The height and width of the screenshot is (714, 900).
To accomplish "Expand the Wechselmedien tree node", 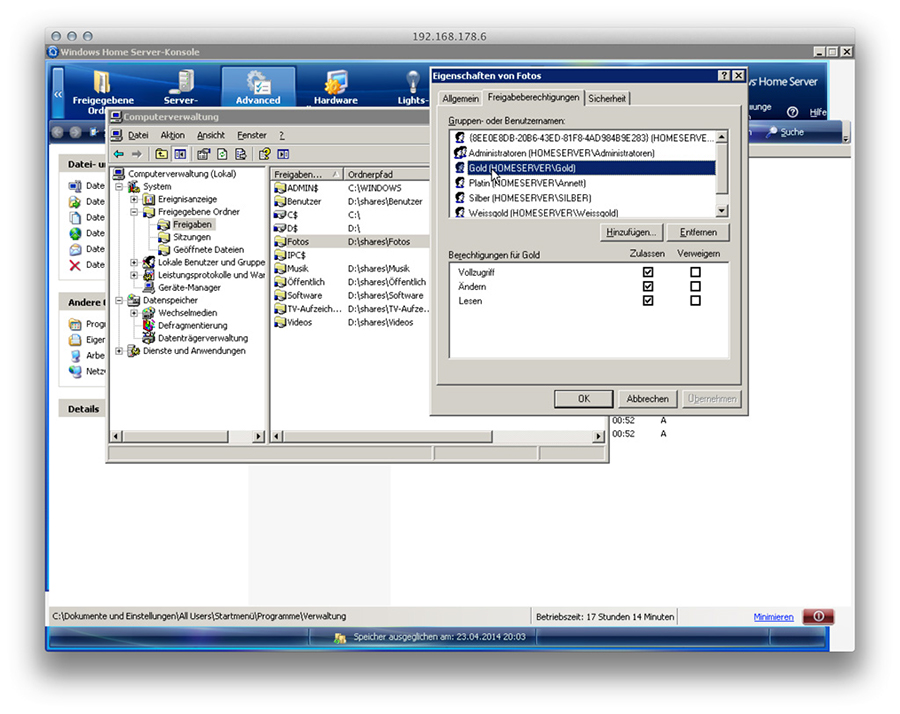I will tap(134, 313).
